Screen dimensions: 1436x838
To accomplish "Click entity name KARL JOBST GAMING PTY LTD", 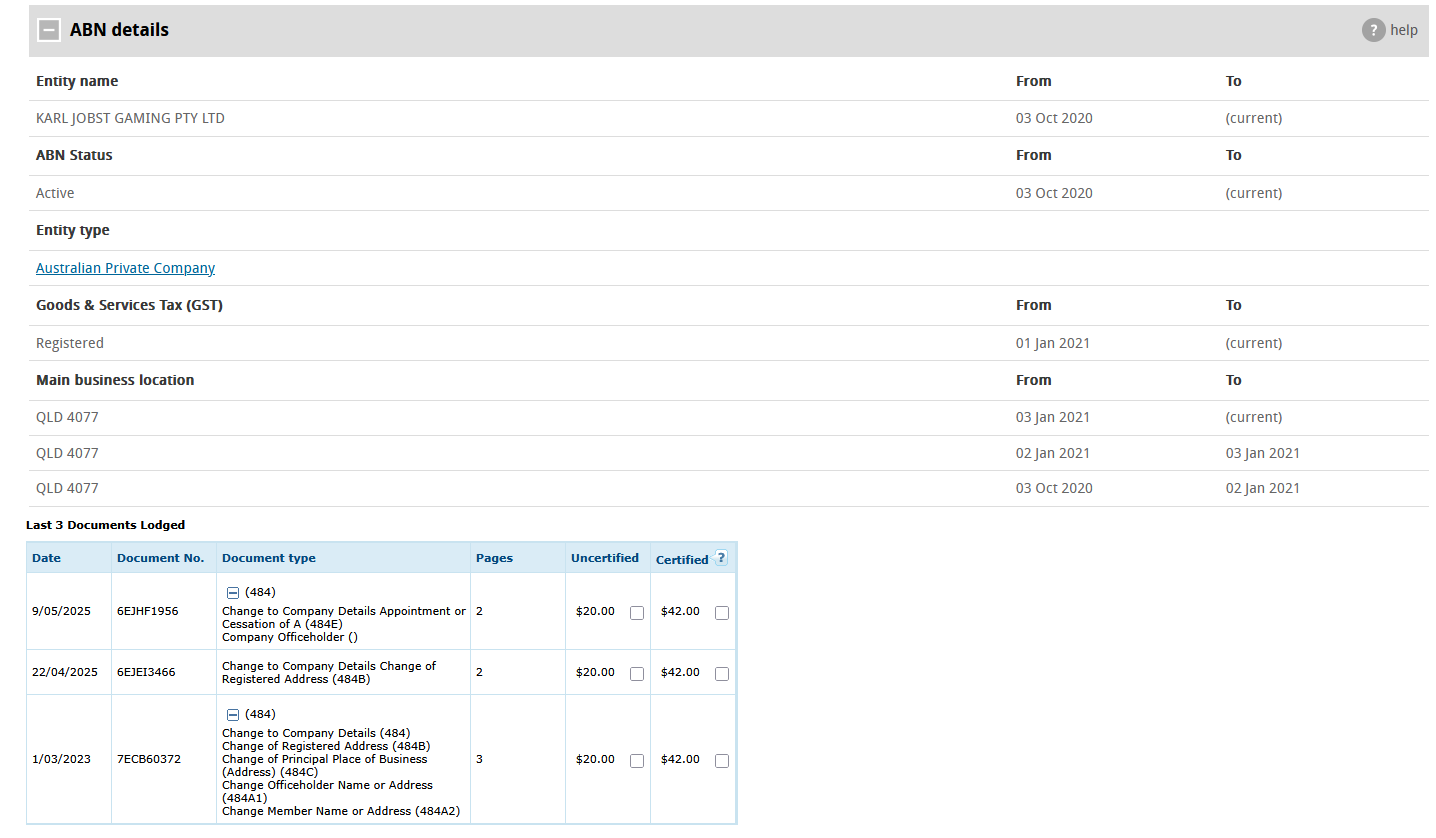I will pos(130,118).
